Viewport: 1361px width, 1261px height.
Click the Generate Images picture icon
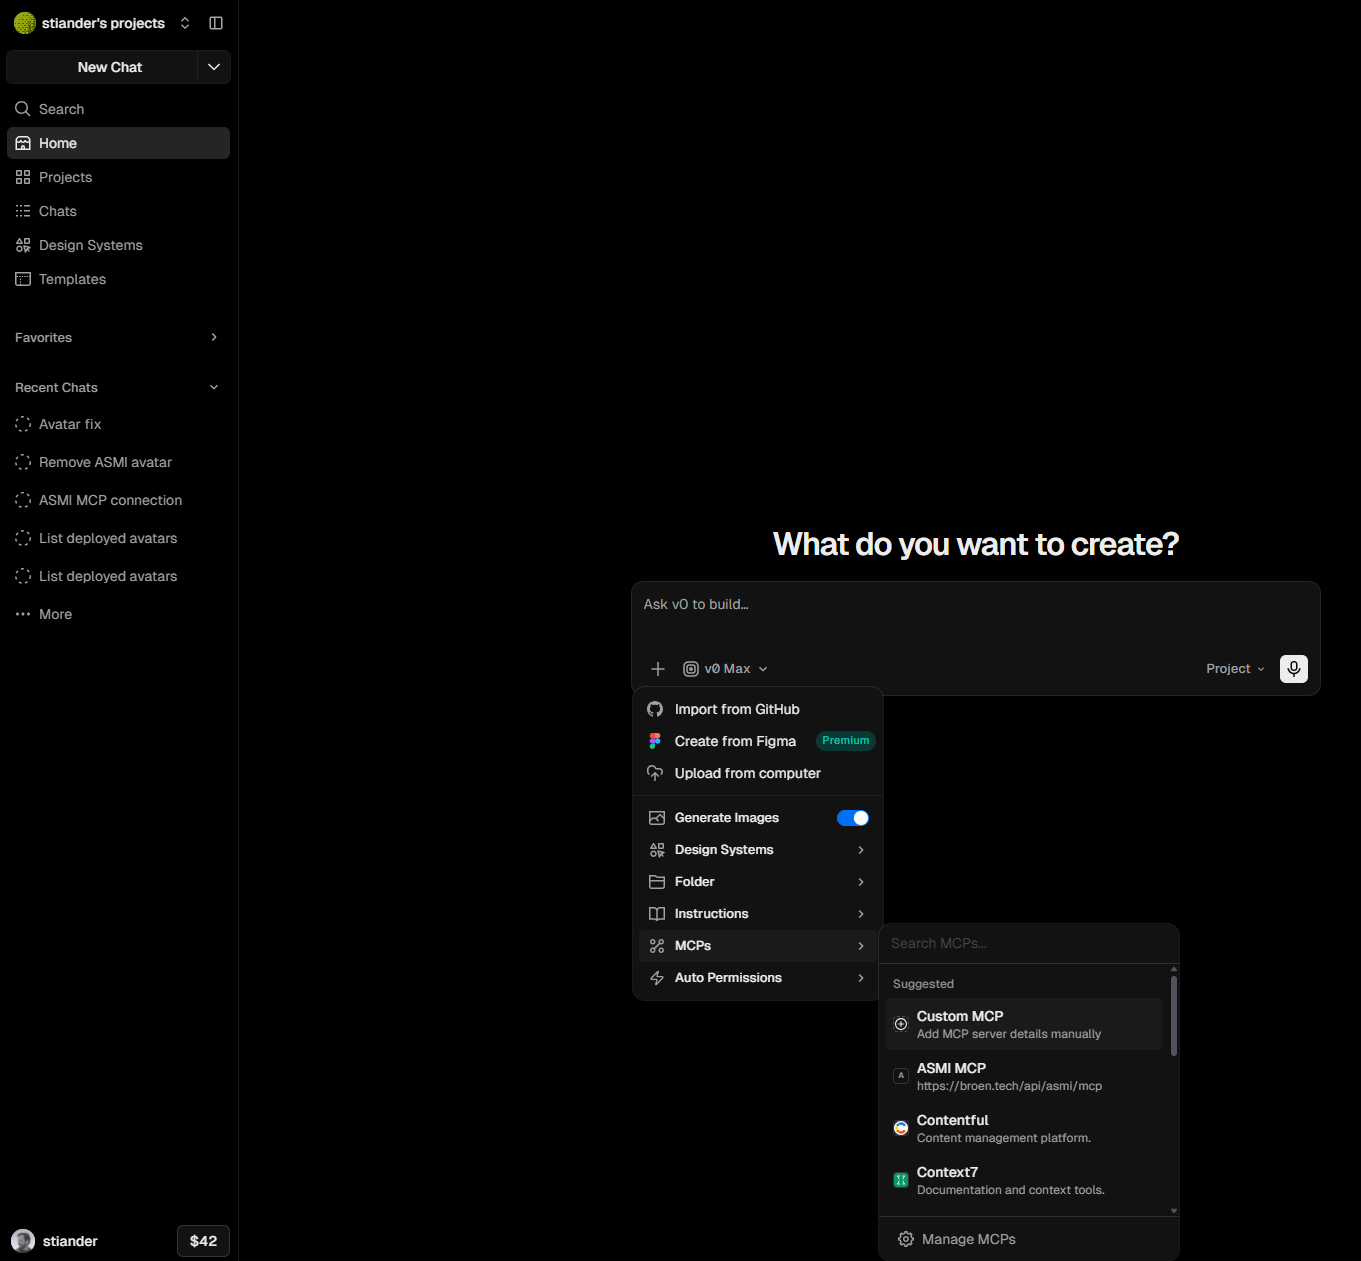pyautogui.click(x=657, y=818)
